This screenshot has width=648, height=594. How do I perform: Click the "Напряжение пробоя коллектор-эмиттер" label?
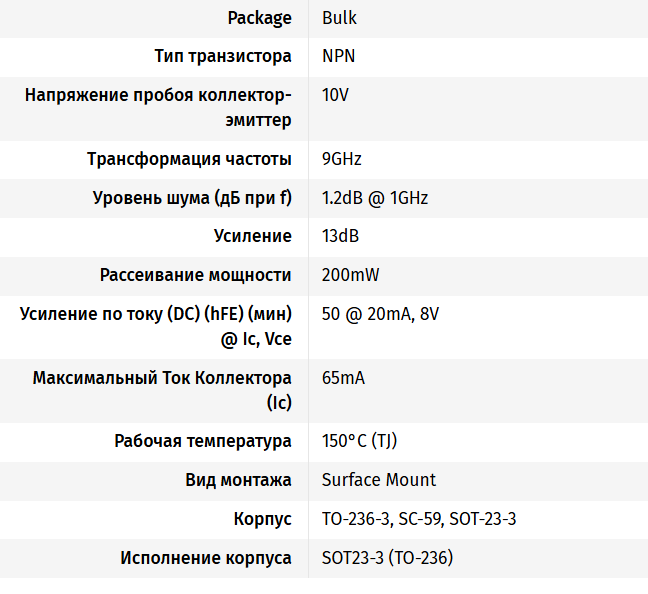[158, 108]
